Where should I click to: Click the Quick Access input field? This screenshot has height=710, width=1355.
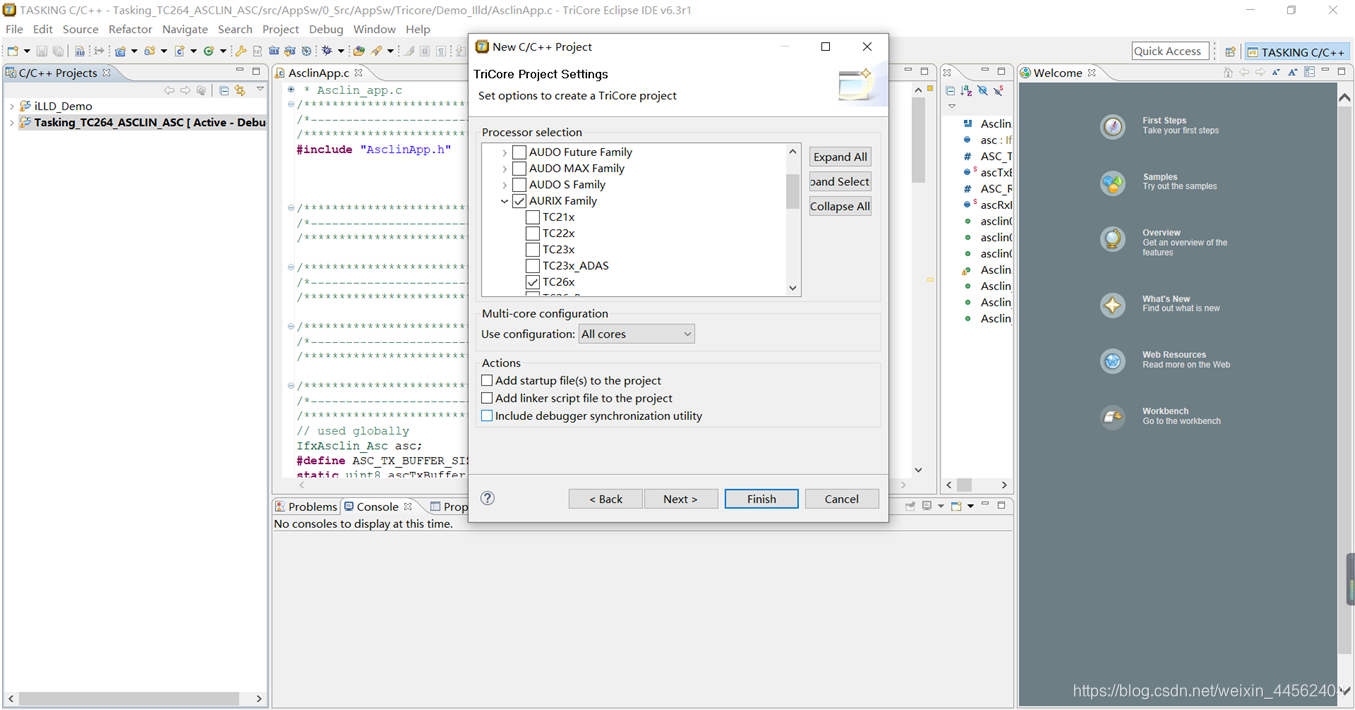coord(1170,51)
